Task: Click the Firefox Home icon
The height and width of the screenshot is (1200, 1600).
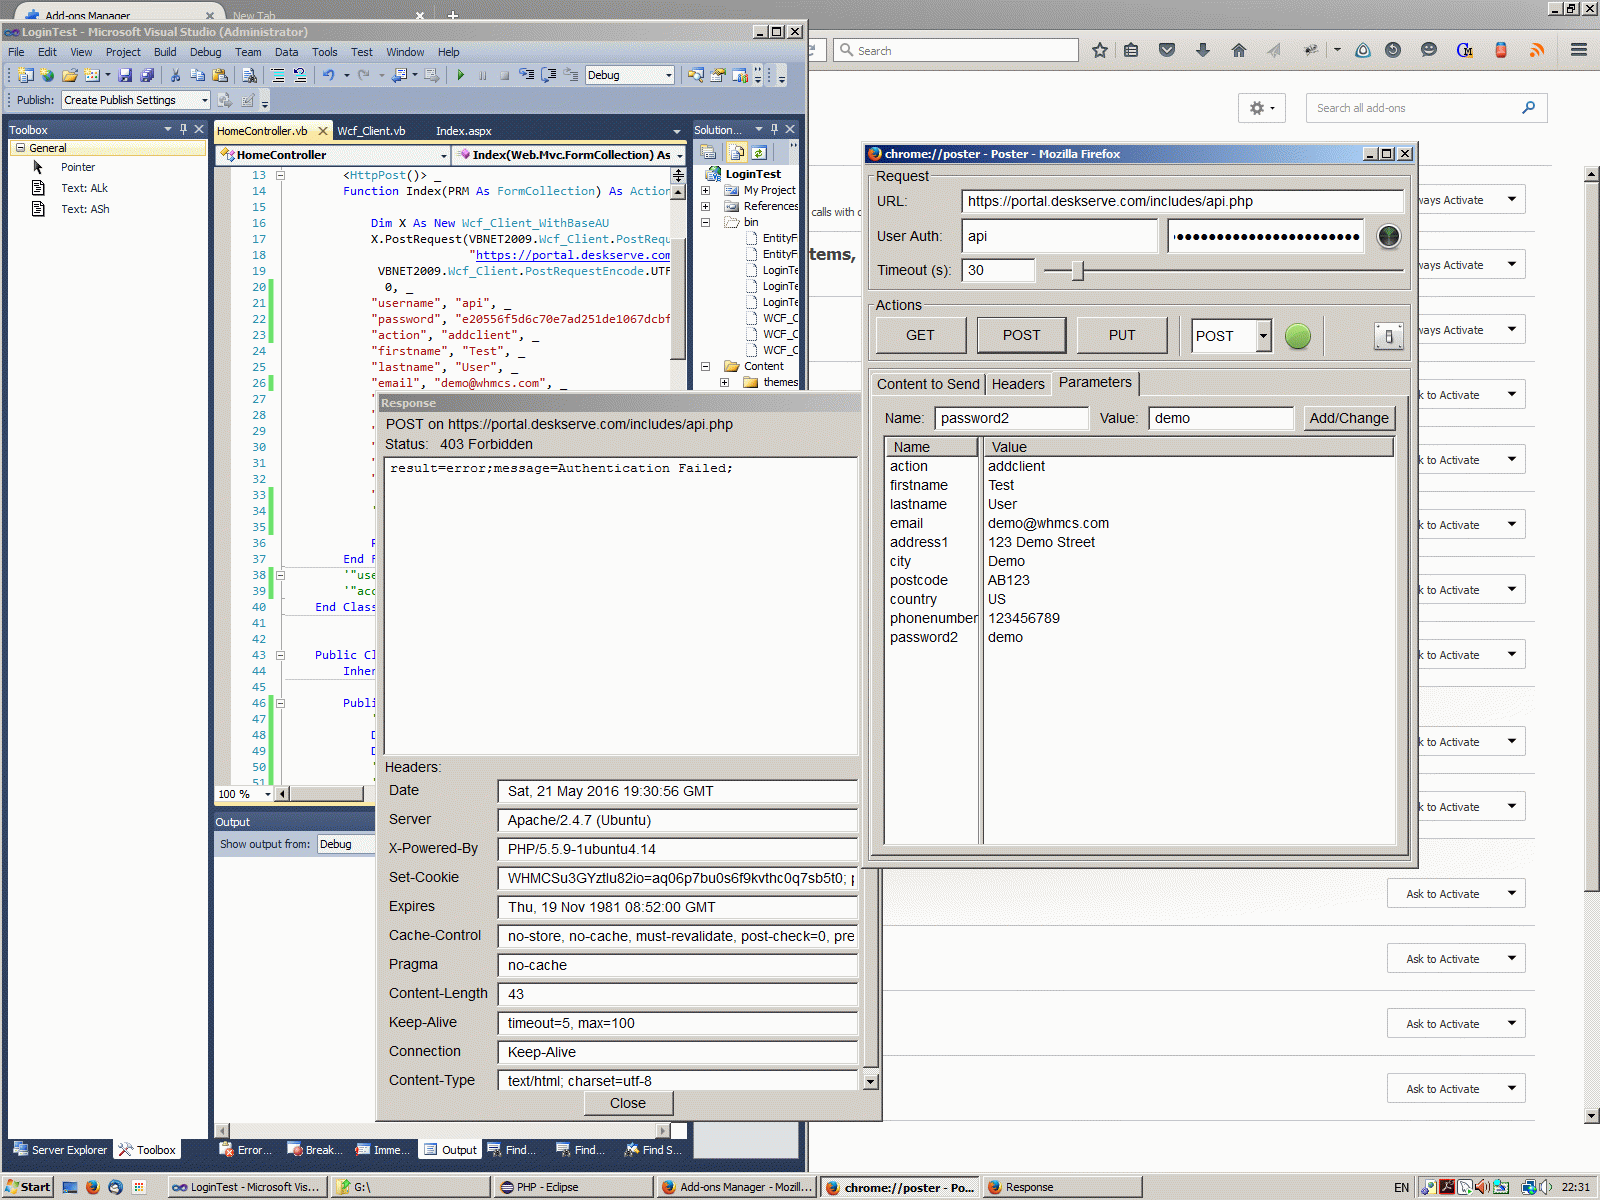Action: pyautogui.click(x=1239, y=50)
